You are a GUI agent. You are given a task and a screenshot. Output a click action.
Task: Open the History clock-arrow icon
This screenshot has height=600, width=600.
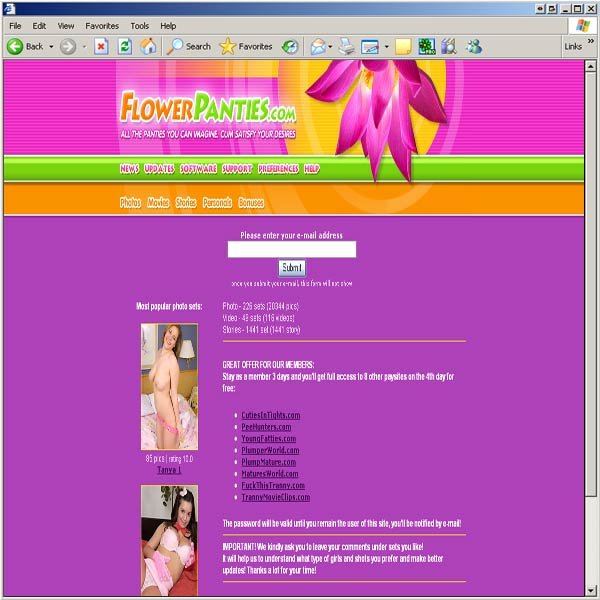point(290,47)
